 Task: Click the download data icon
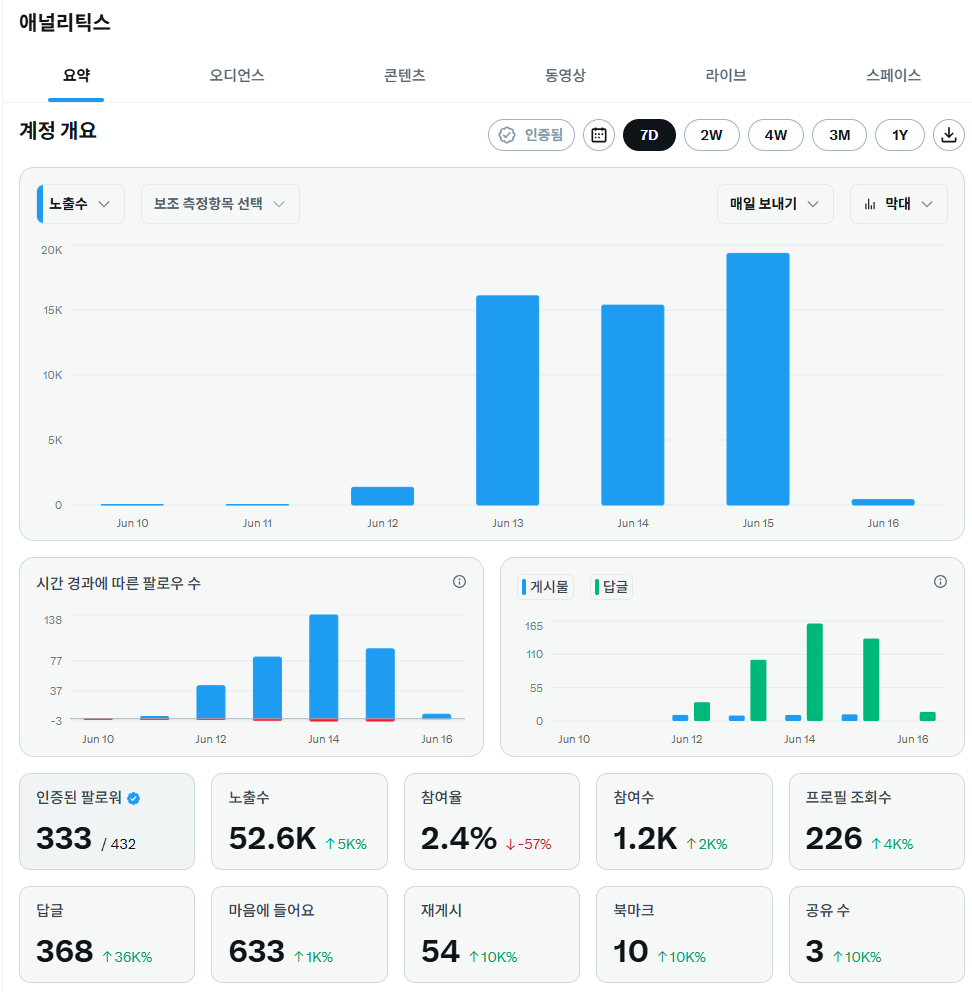click(949, 135)
